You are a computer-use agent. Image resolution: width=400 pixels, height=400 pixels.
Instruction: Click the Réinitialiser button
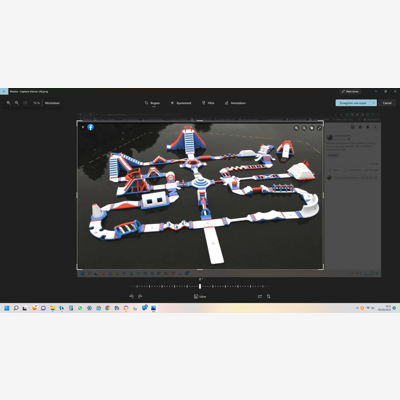pos(52,103)
